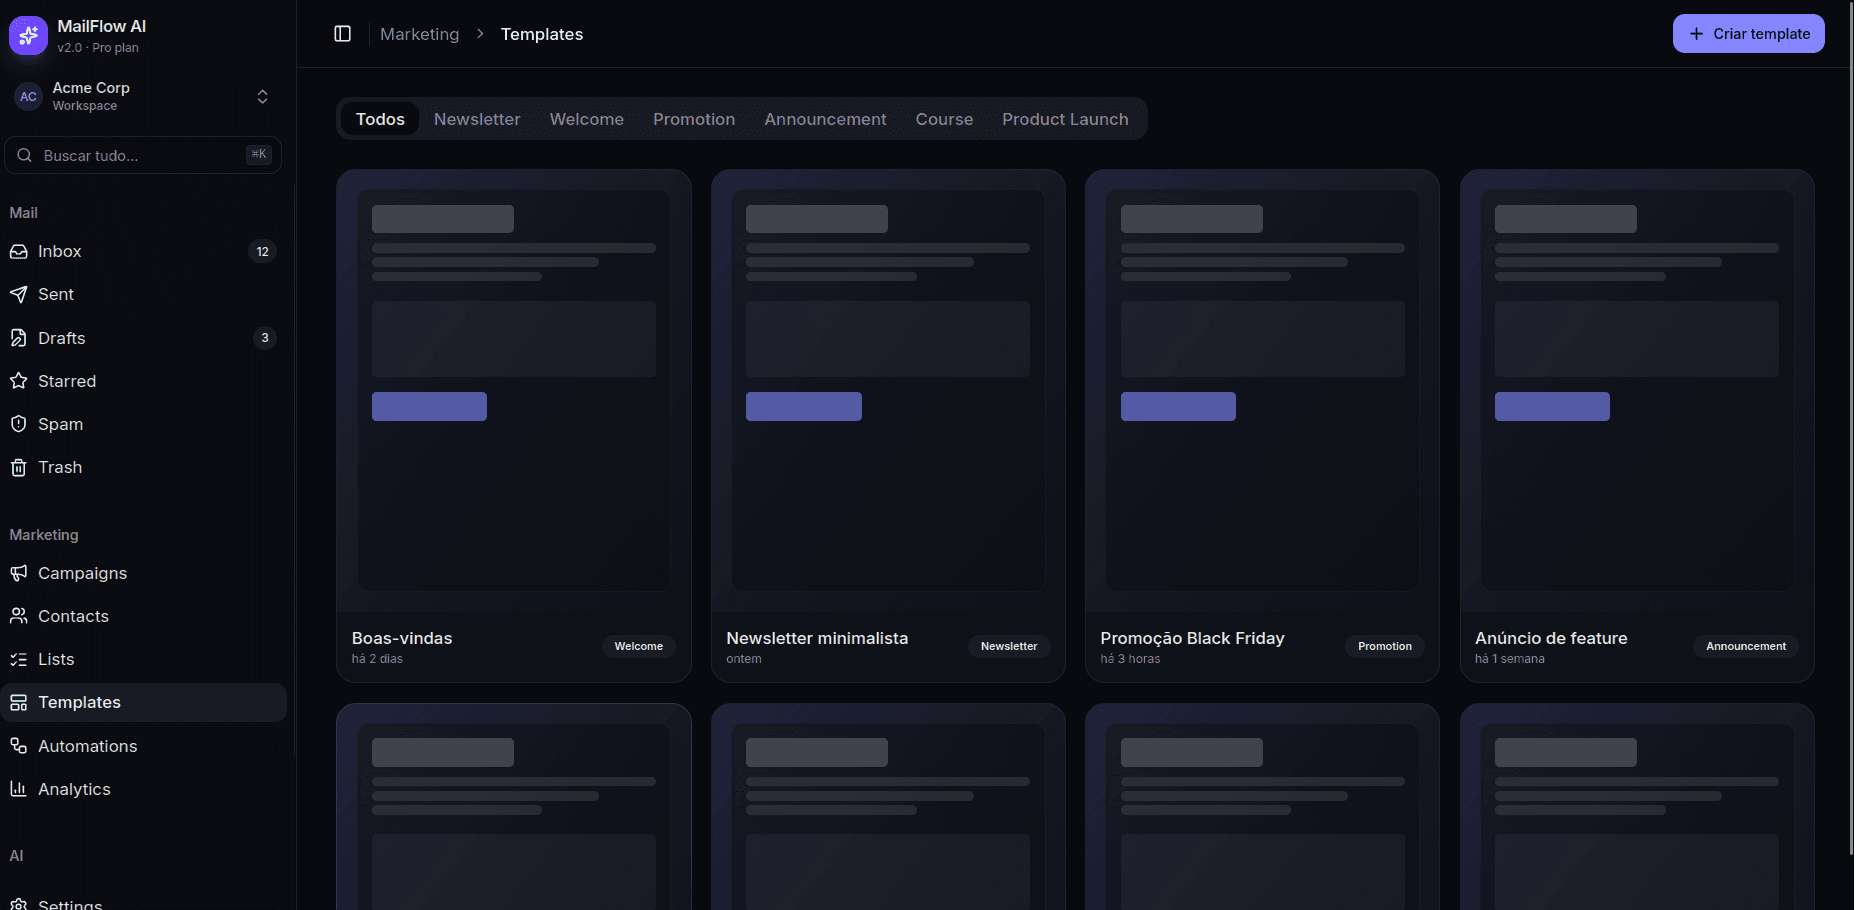This screenshot has height=910, width=1859.
Task: Click the Settings gear icon
Action: [19, 904]
